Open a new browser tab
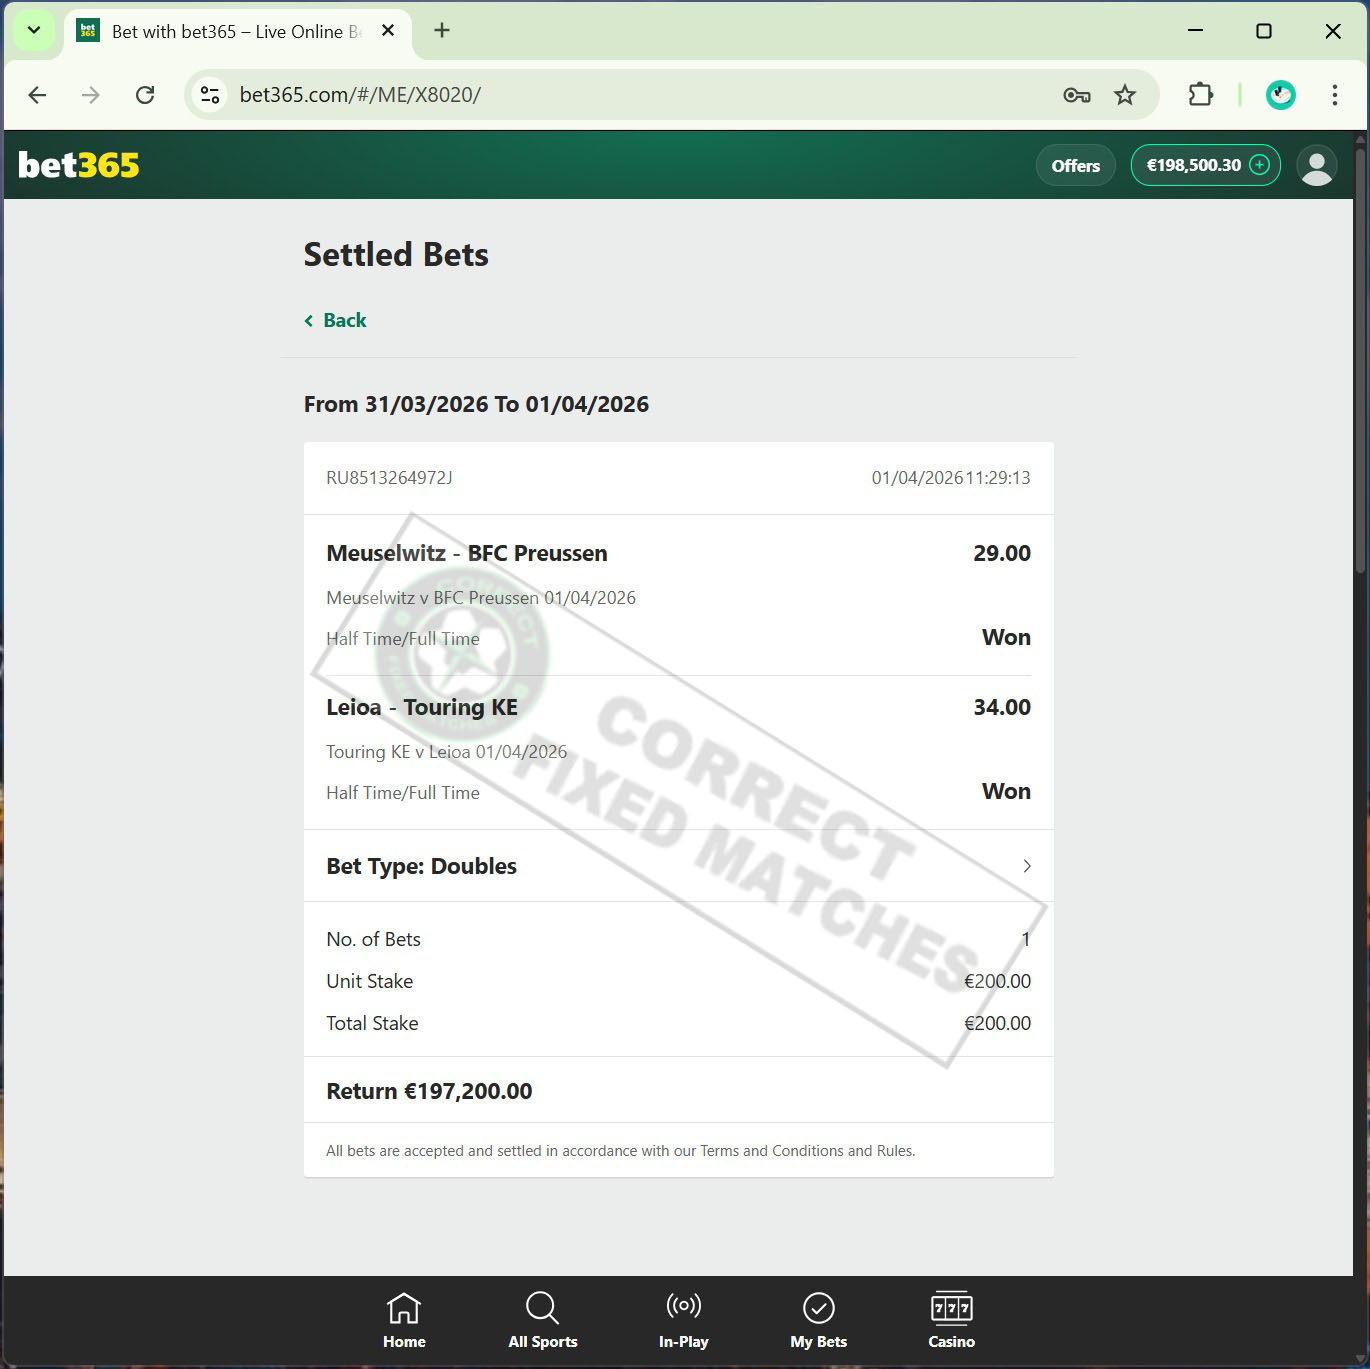 [442, 30]
